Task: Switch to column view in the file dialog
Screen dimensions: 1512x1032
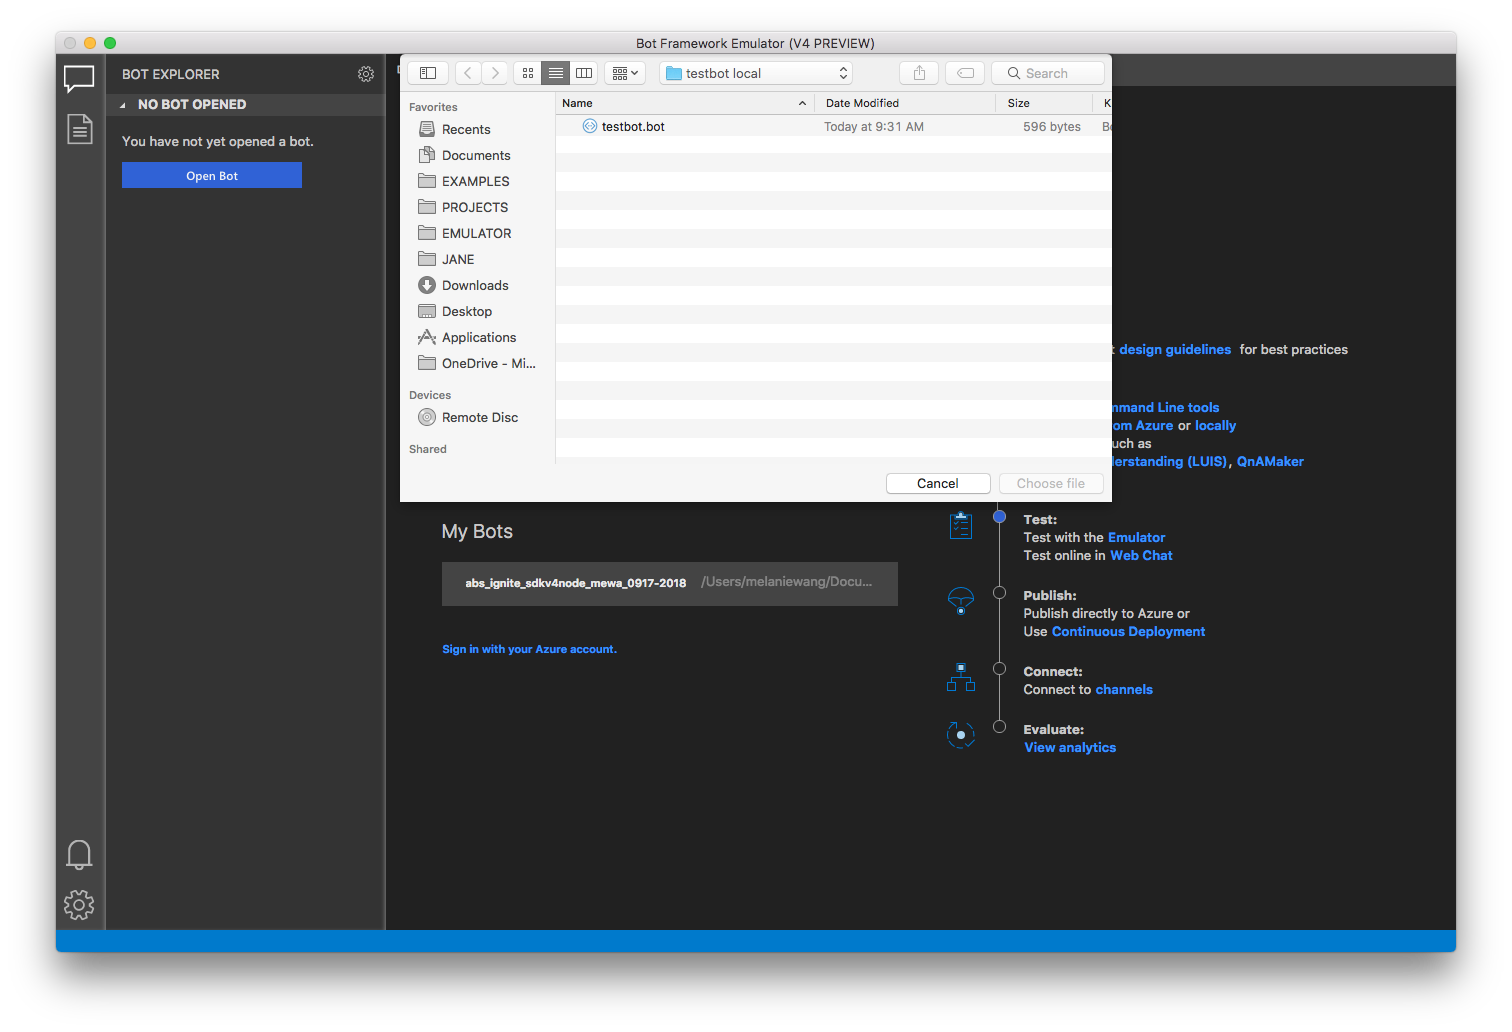Action: 584,72
